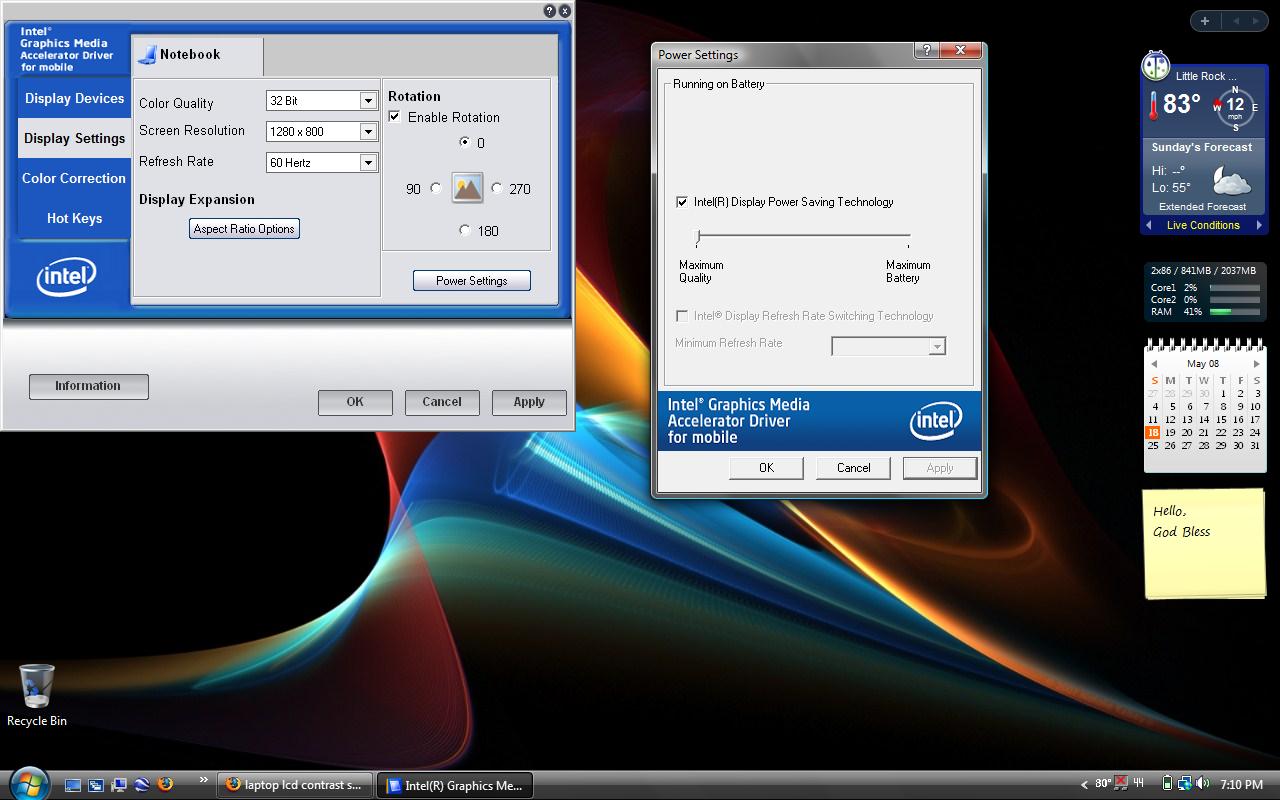Open the Display Settings section
1280x800 pixels.
coord(74,138)
